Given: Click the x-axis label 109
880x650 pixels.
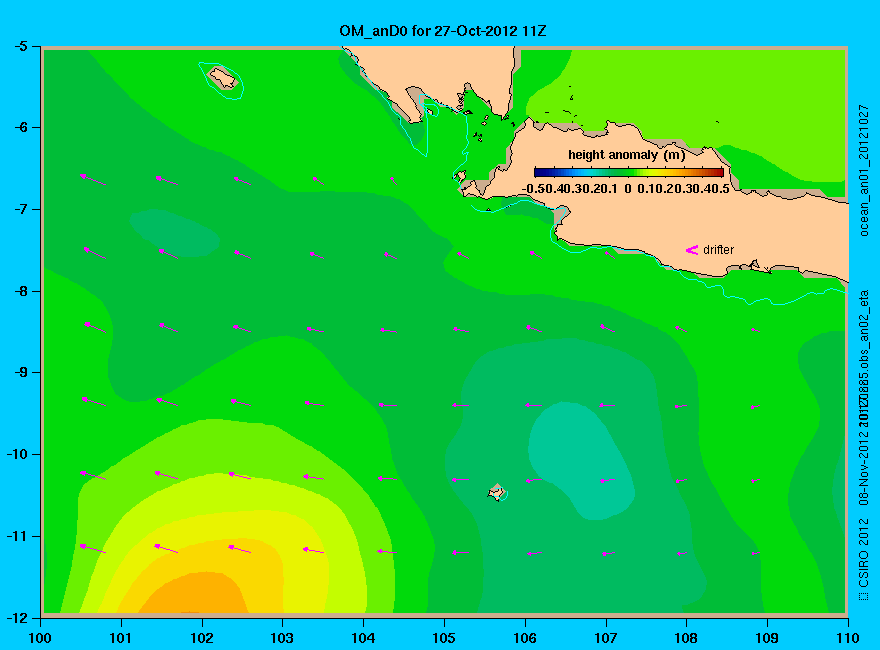Looking at the screenshot, I should [767, 638].
